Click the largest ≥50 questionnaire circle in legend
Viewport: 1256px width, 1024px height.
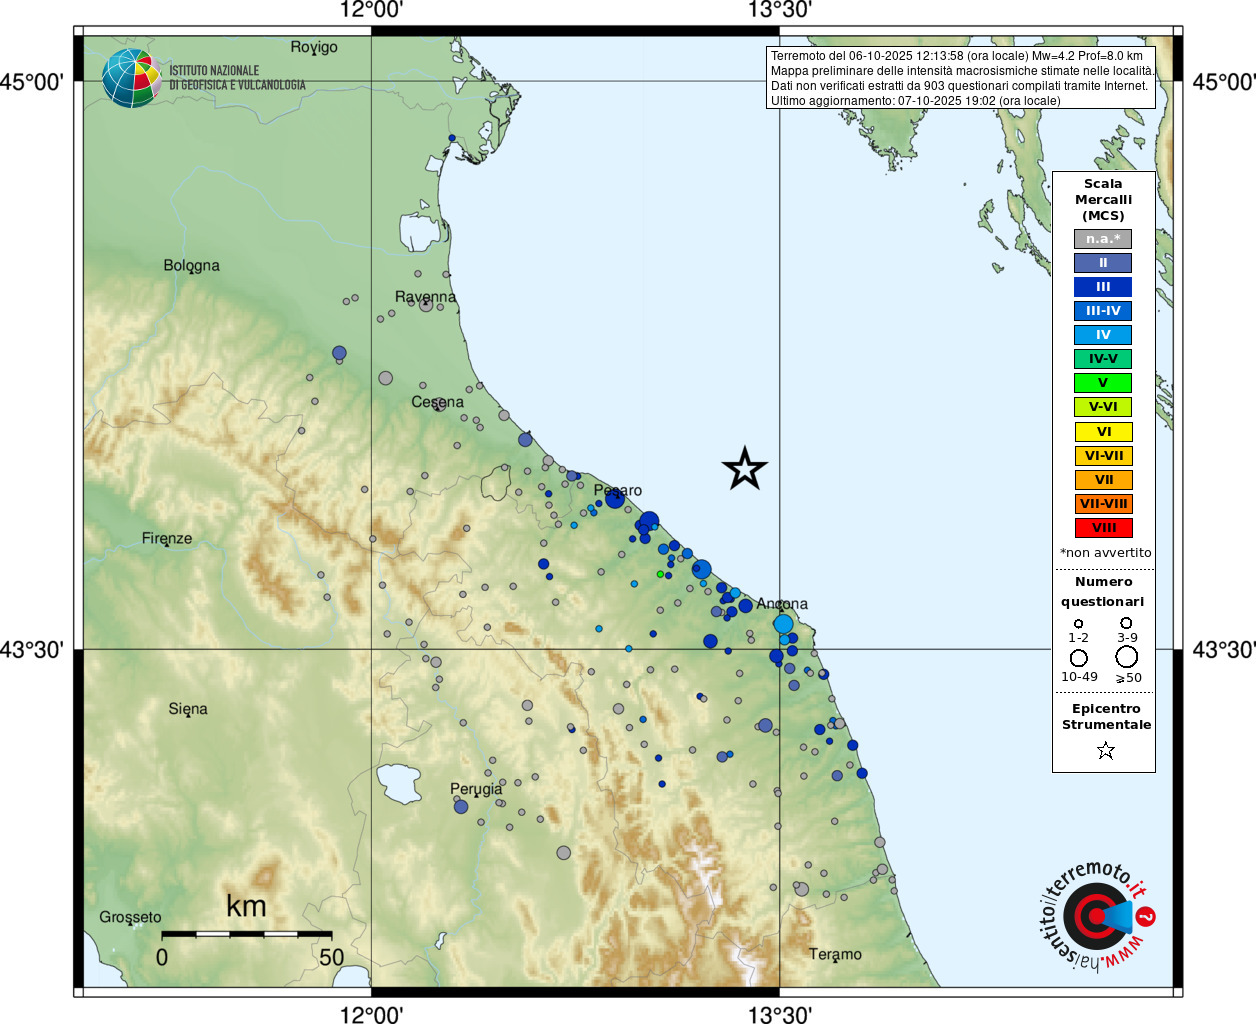(1127, 657)
